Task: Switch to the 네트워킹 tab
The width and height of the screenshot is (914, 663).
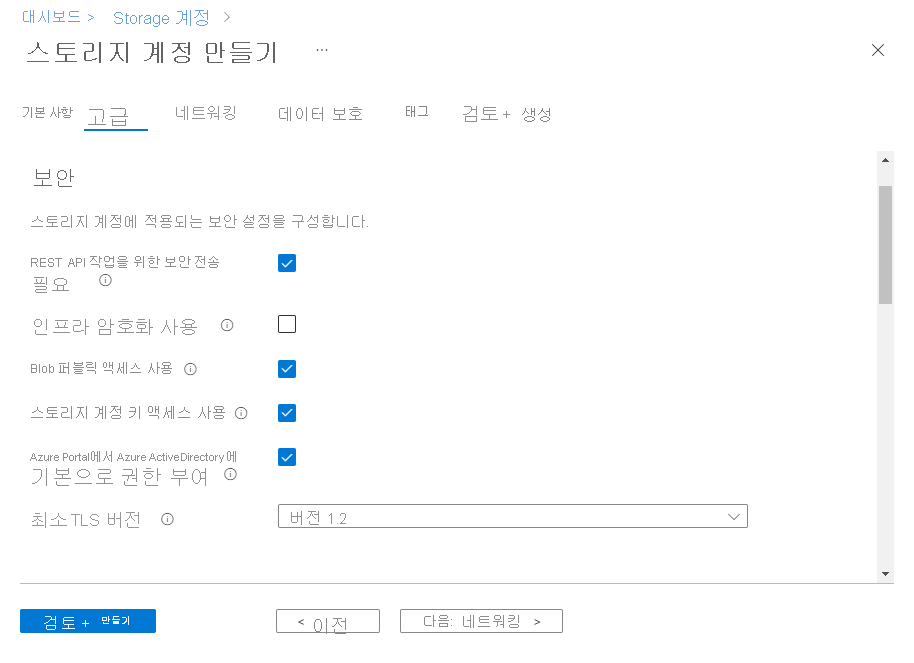Action: click(x=206, y=113)
